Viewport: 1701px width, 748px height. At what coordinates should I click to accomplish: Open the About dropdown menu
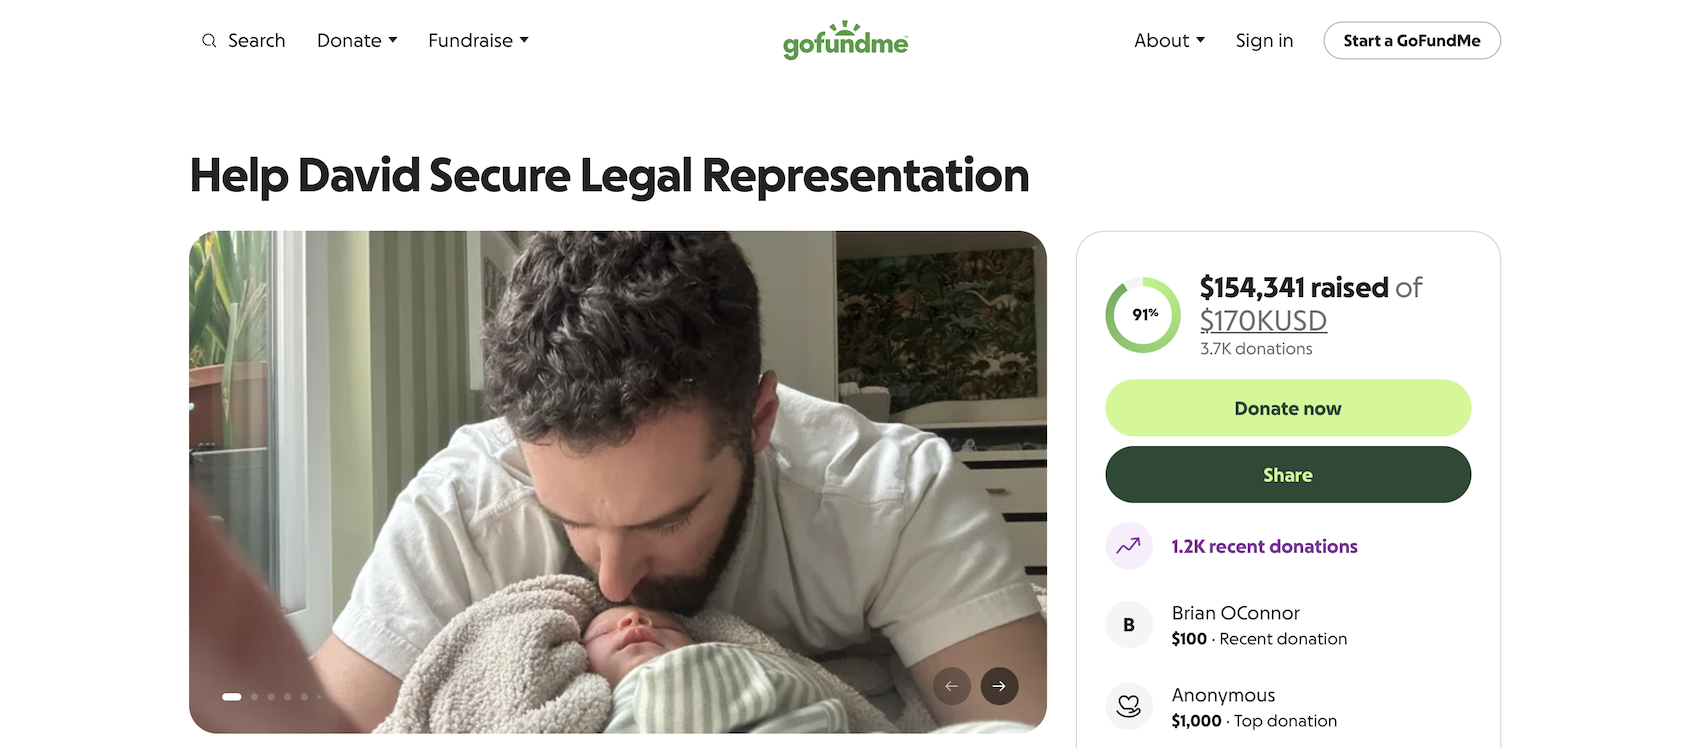[1169, 41]
